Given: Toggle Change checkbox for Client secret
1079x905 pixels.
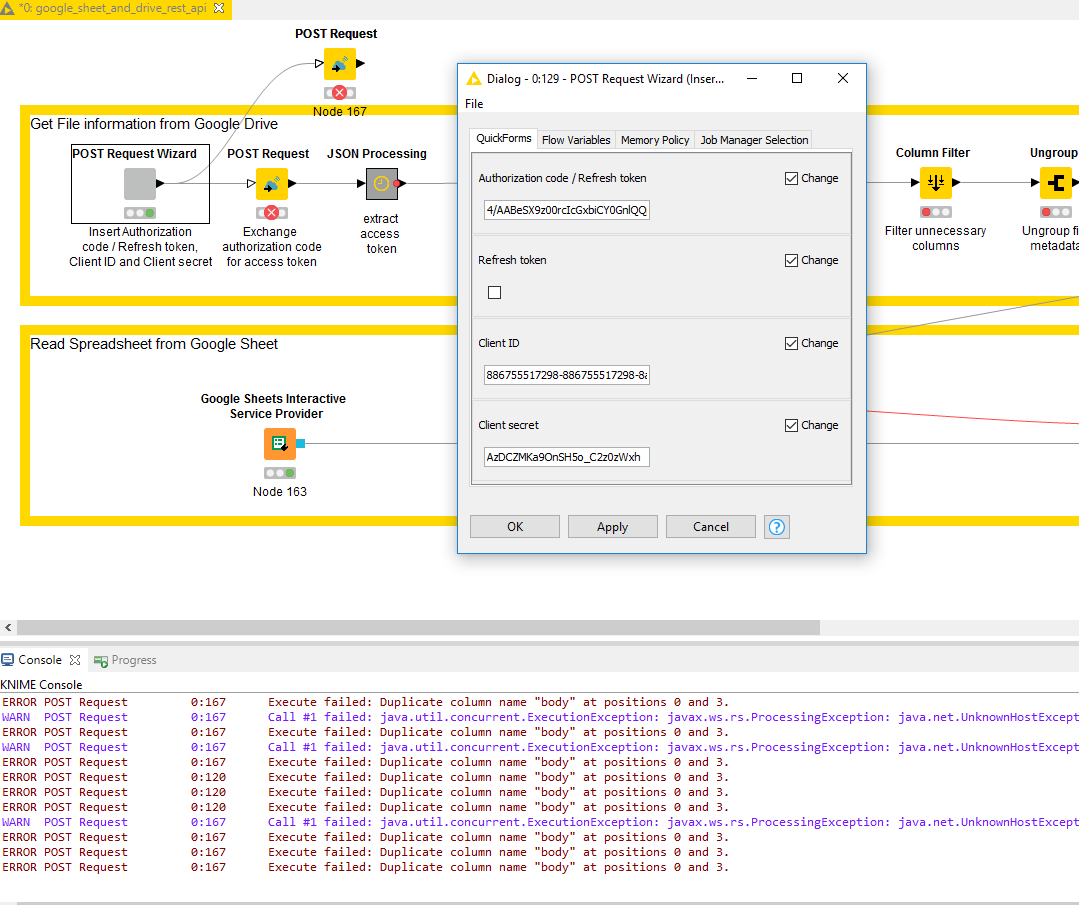Looking at the screenshot, I should click(x=792, y=425).
